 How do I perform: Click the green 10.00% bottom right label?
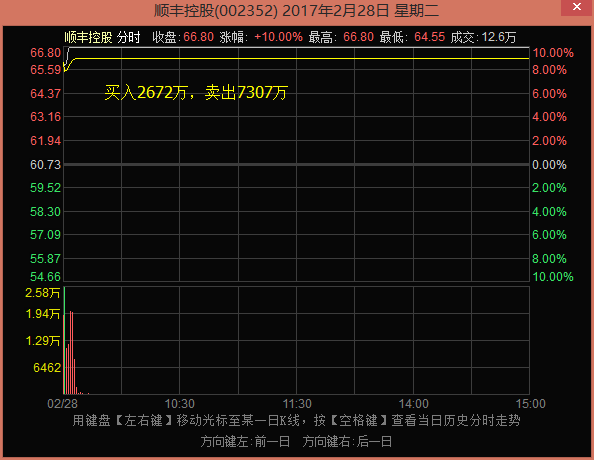pyautogui.click(x=553, y=277)
